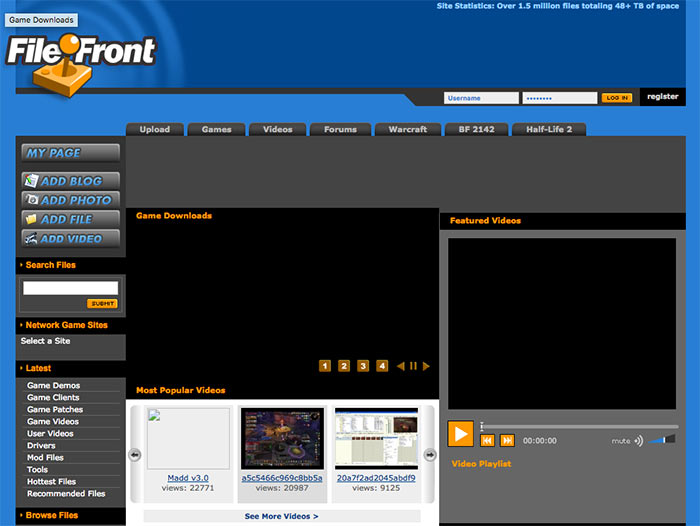
Task: Open Hottest Files link
Action: point(51,482)
